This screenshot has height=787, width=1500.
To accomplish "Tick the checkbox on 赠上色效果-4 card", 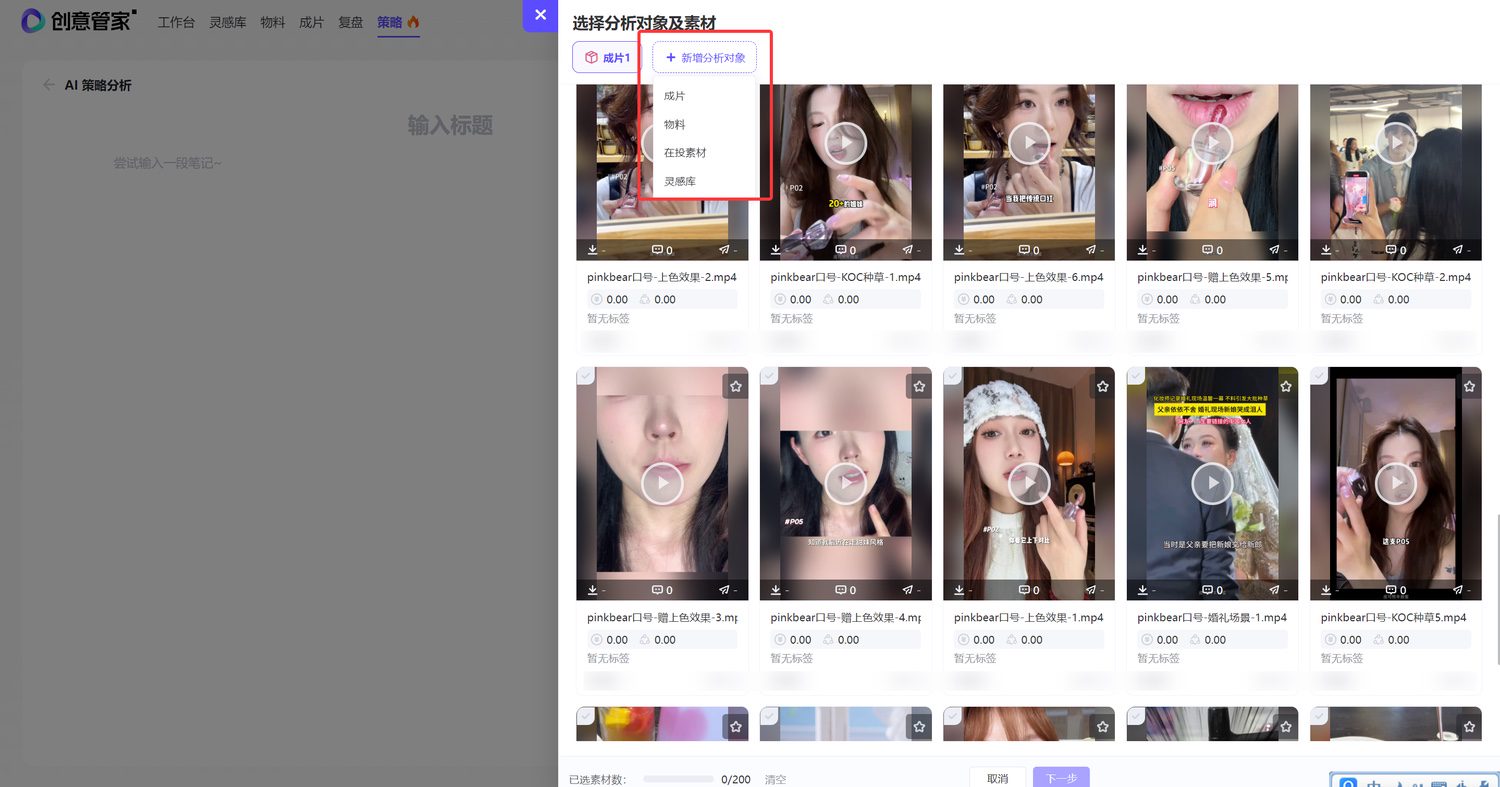I will 768,376.
